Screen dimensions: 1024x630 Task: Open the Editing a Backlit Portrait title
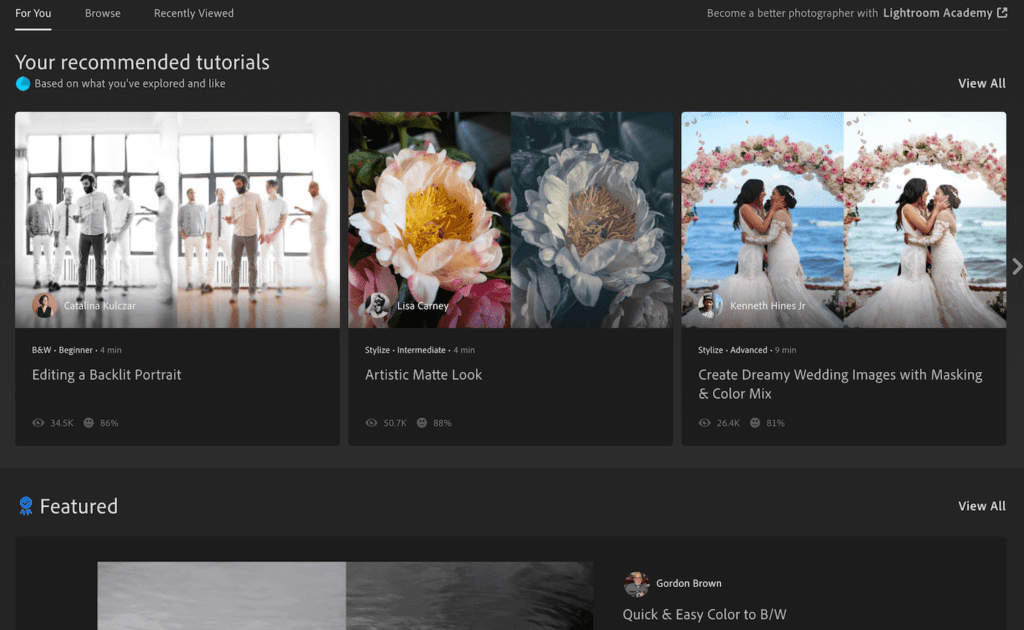(107, 375)
